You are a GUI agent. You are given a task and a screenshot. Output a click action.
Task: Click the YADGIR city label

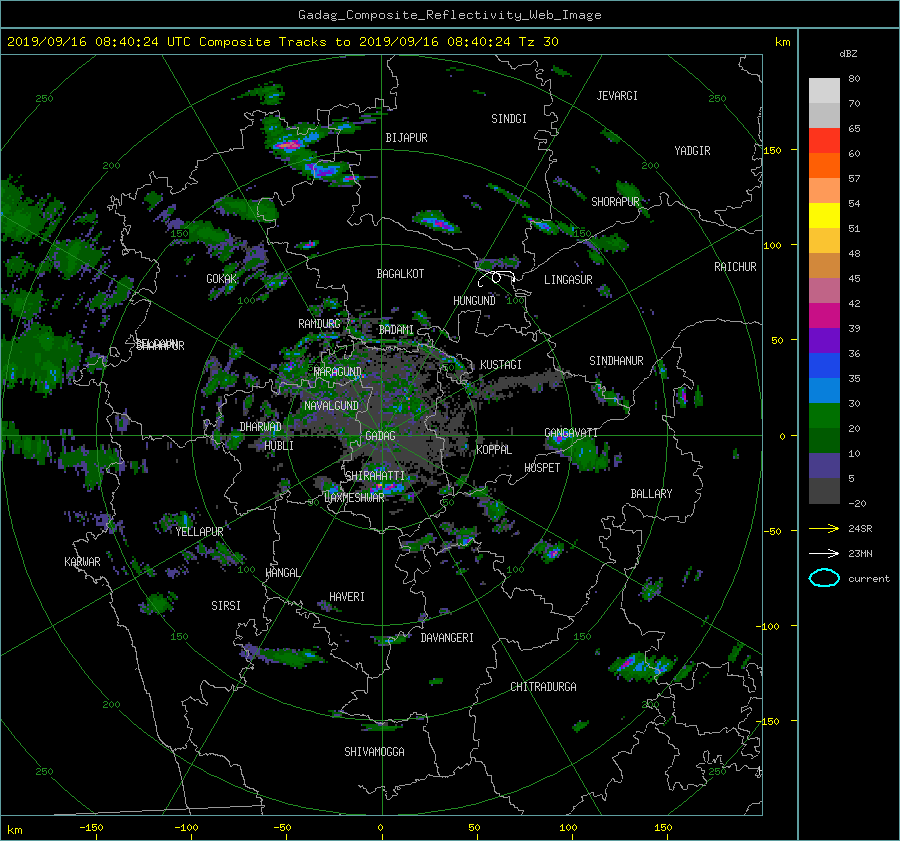pyautogui.click(x=692, y=151)
